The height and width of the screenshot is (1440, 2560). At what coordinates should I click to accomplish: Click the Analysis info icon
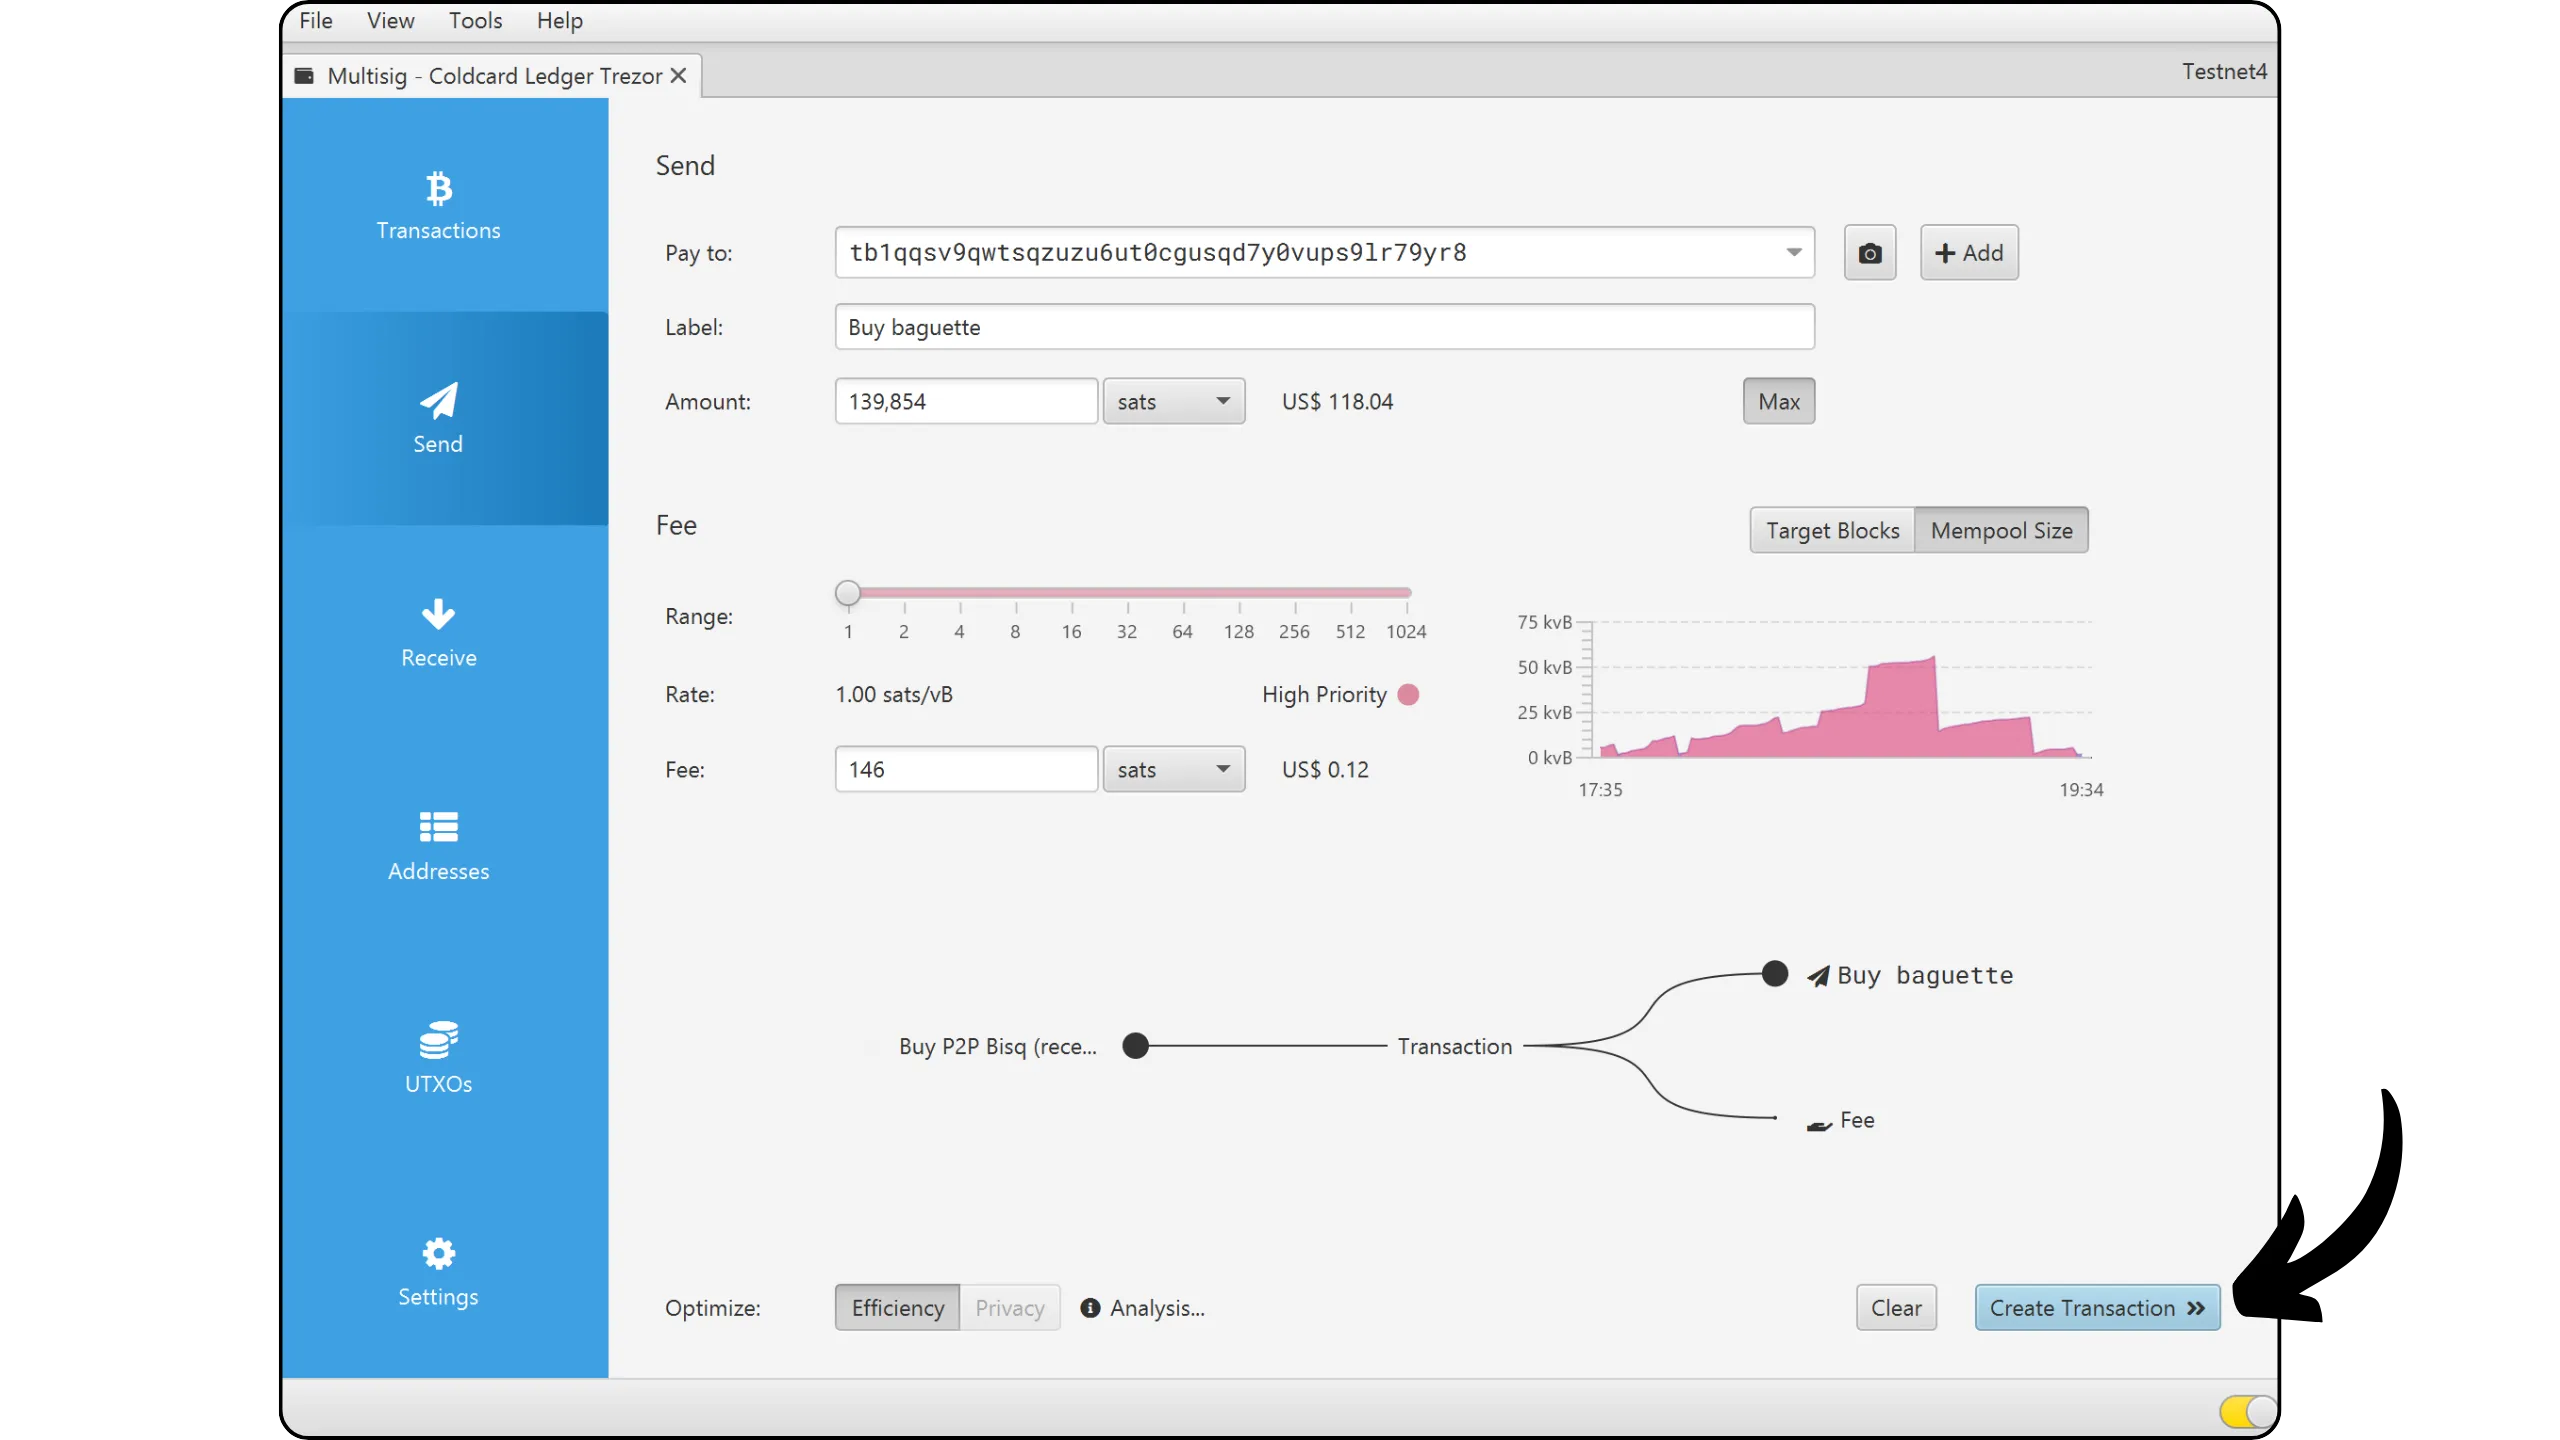tap(1090, 1308)
